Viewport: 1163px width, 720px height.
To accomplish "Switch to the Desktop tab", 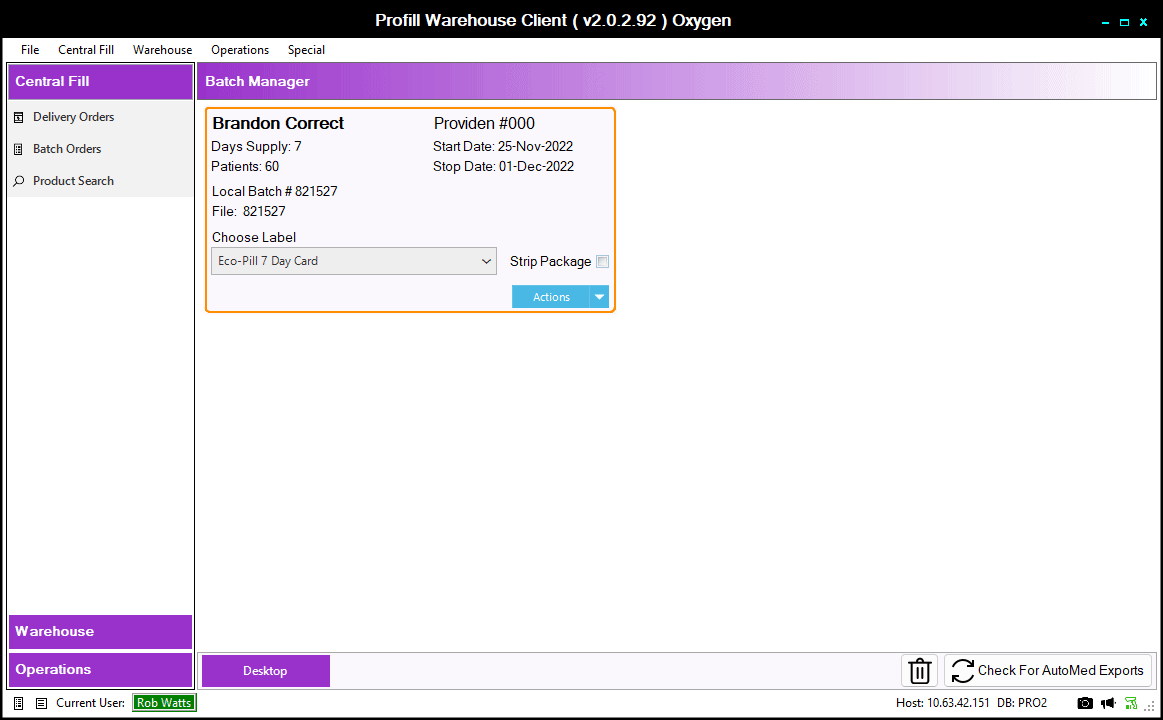I will tap(266, 670).
